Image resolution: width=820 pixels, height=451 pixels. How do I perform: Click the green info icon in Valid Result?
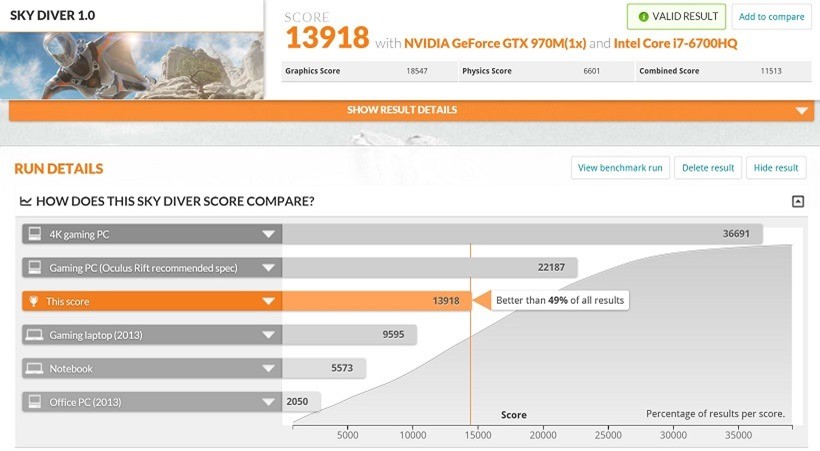643,17
